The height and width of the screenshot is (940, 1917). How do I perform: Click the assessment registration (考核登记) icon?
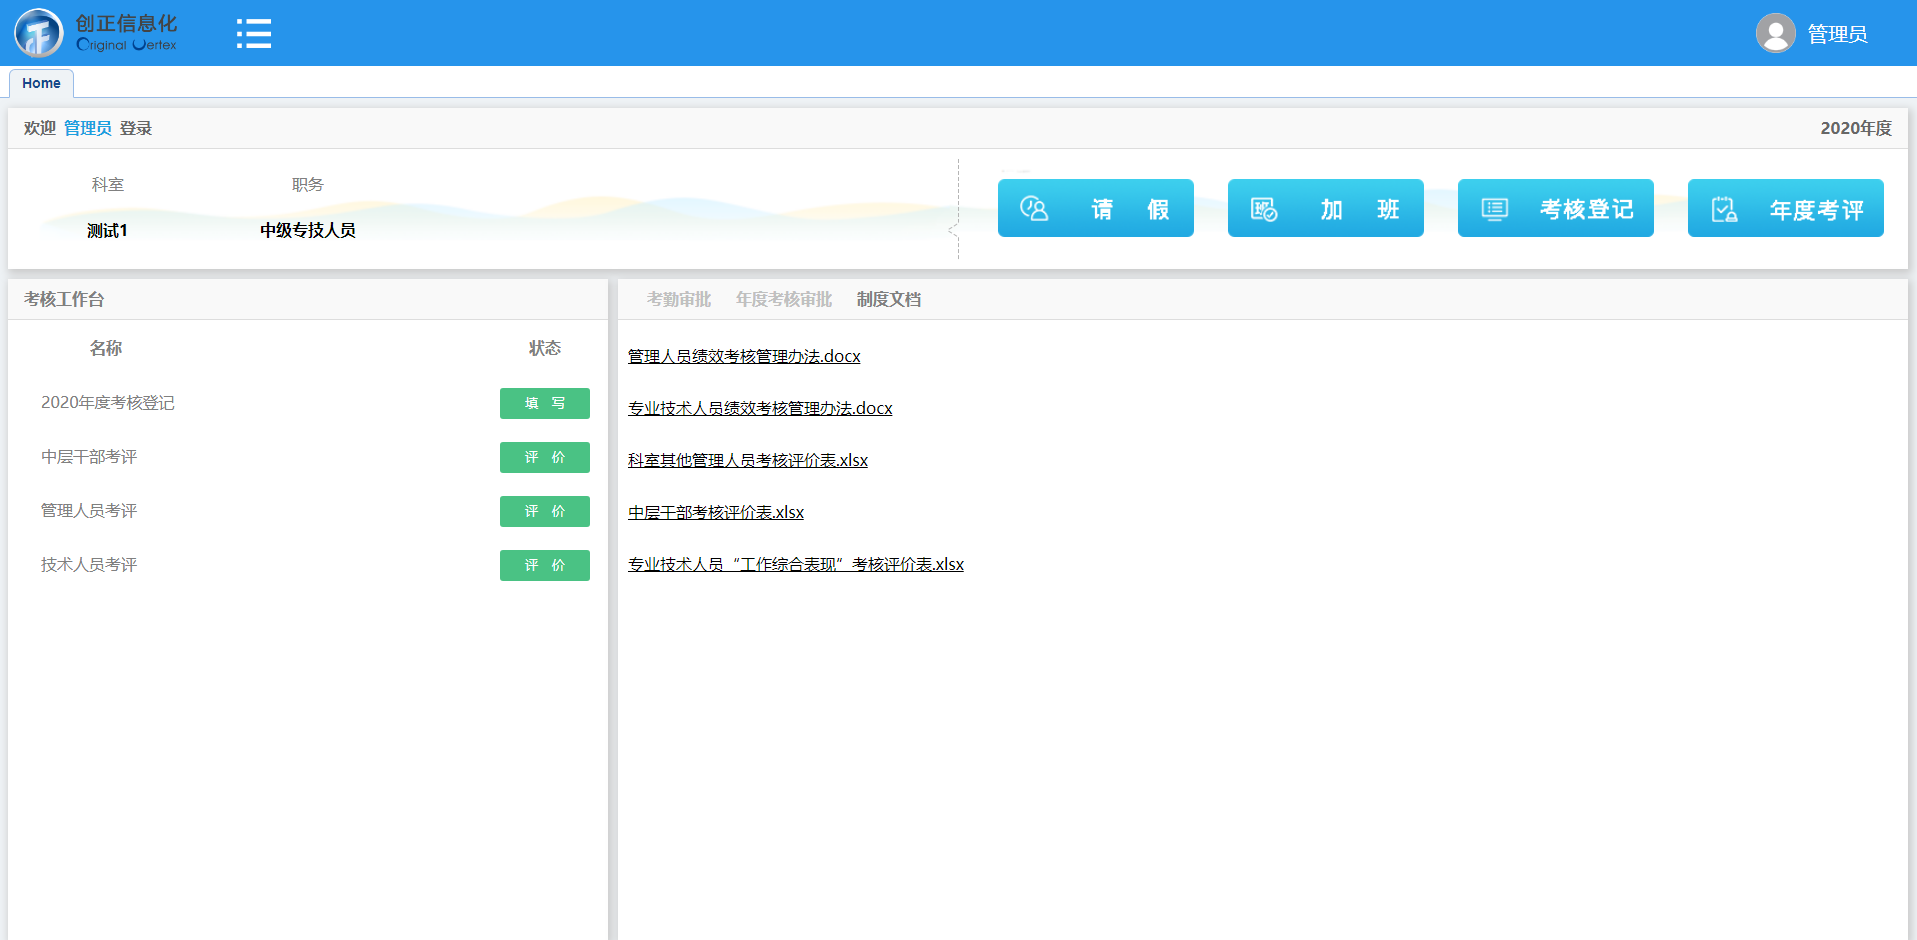[1494, 209]
